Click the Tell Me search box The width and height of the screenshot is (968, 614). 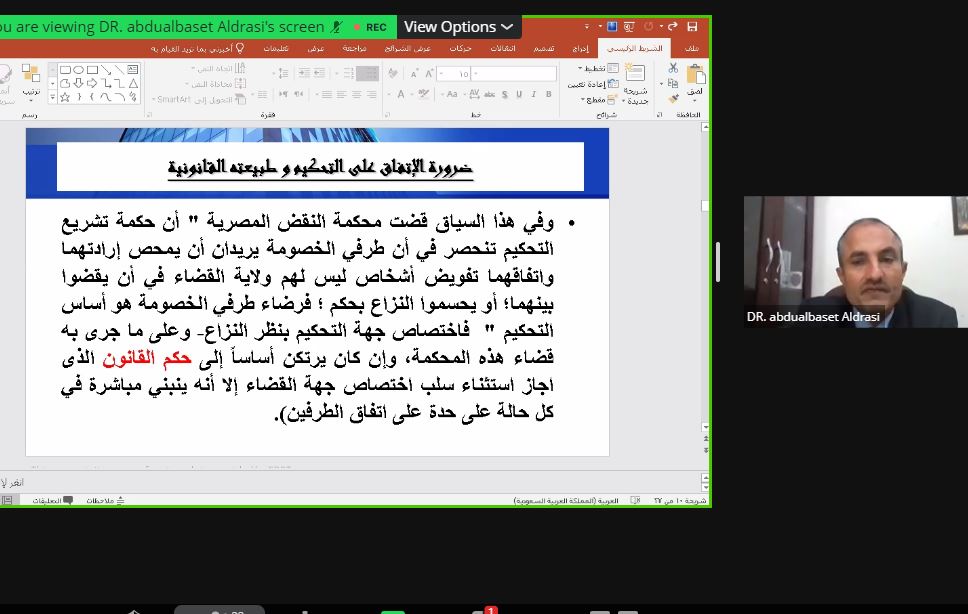[x=198, y=48]
